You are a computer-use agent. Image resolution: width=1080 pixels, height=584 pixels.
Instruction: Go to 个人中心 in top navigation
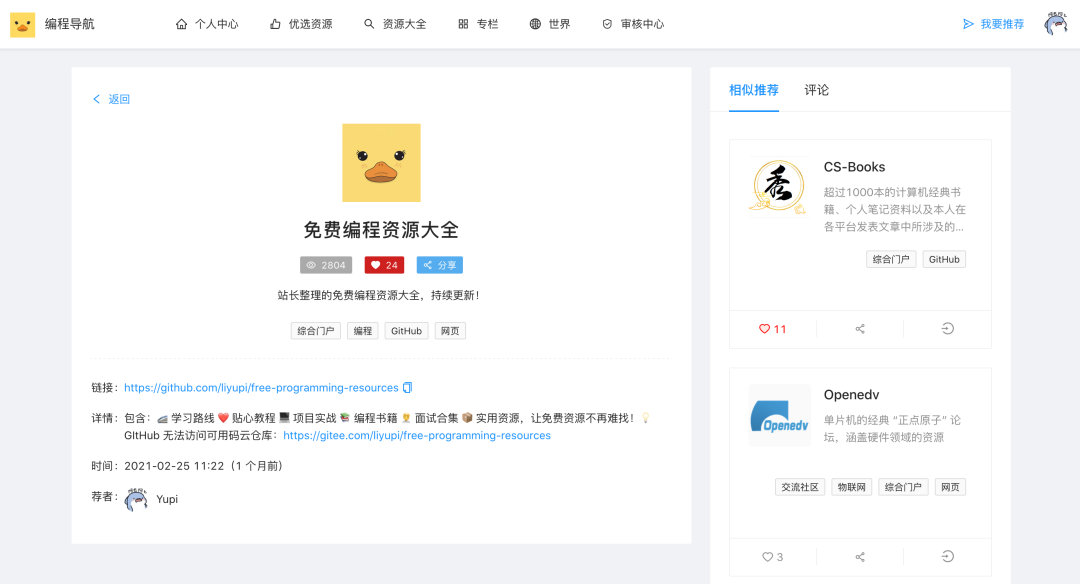tap(207, 24)
